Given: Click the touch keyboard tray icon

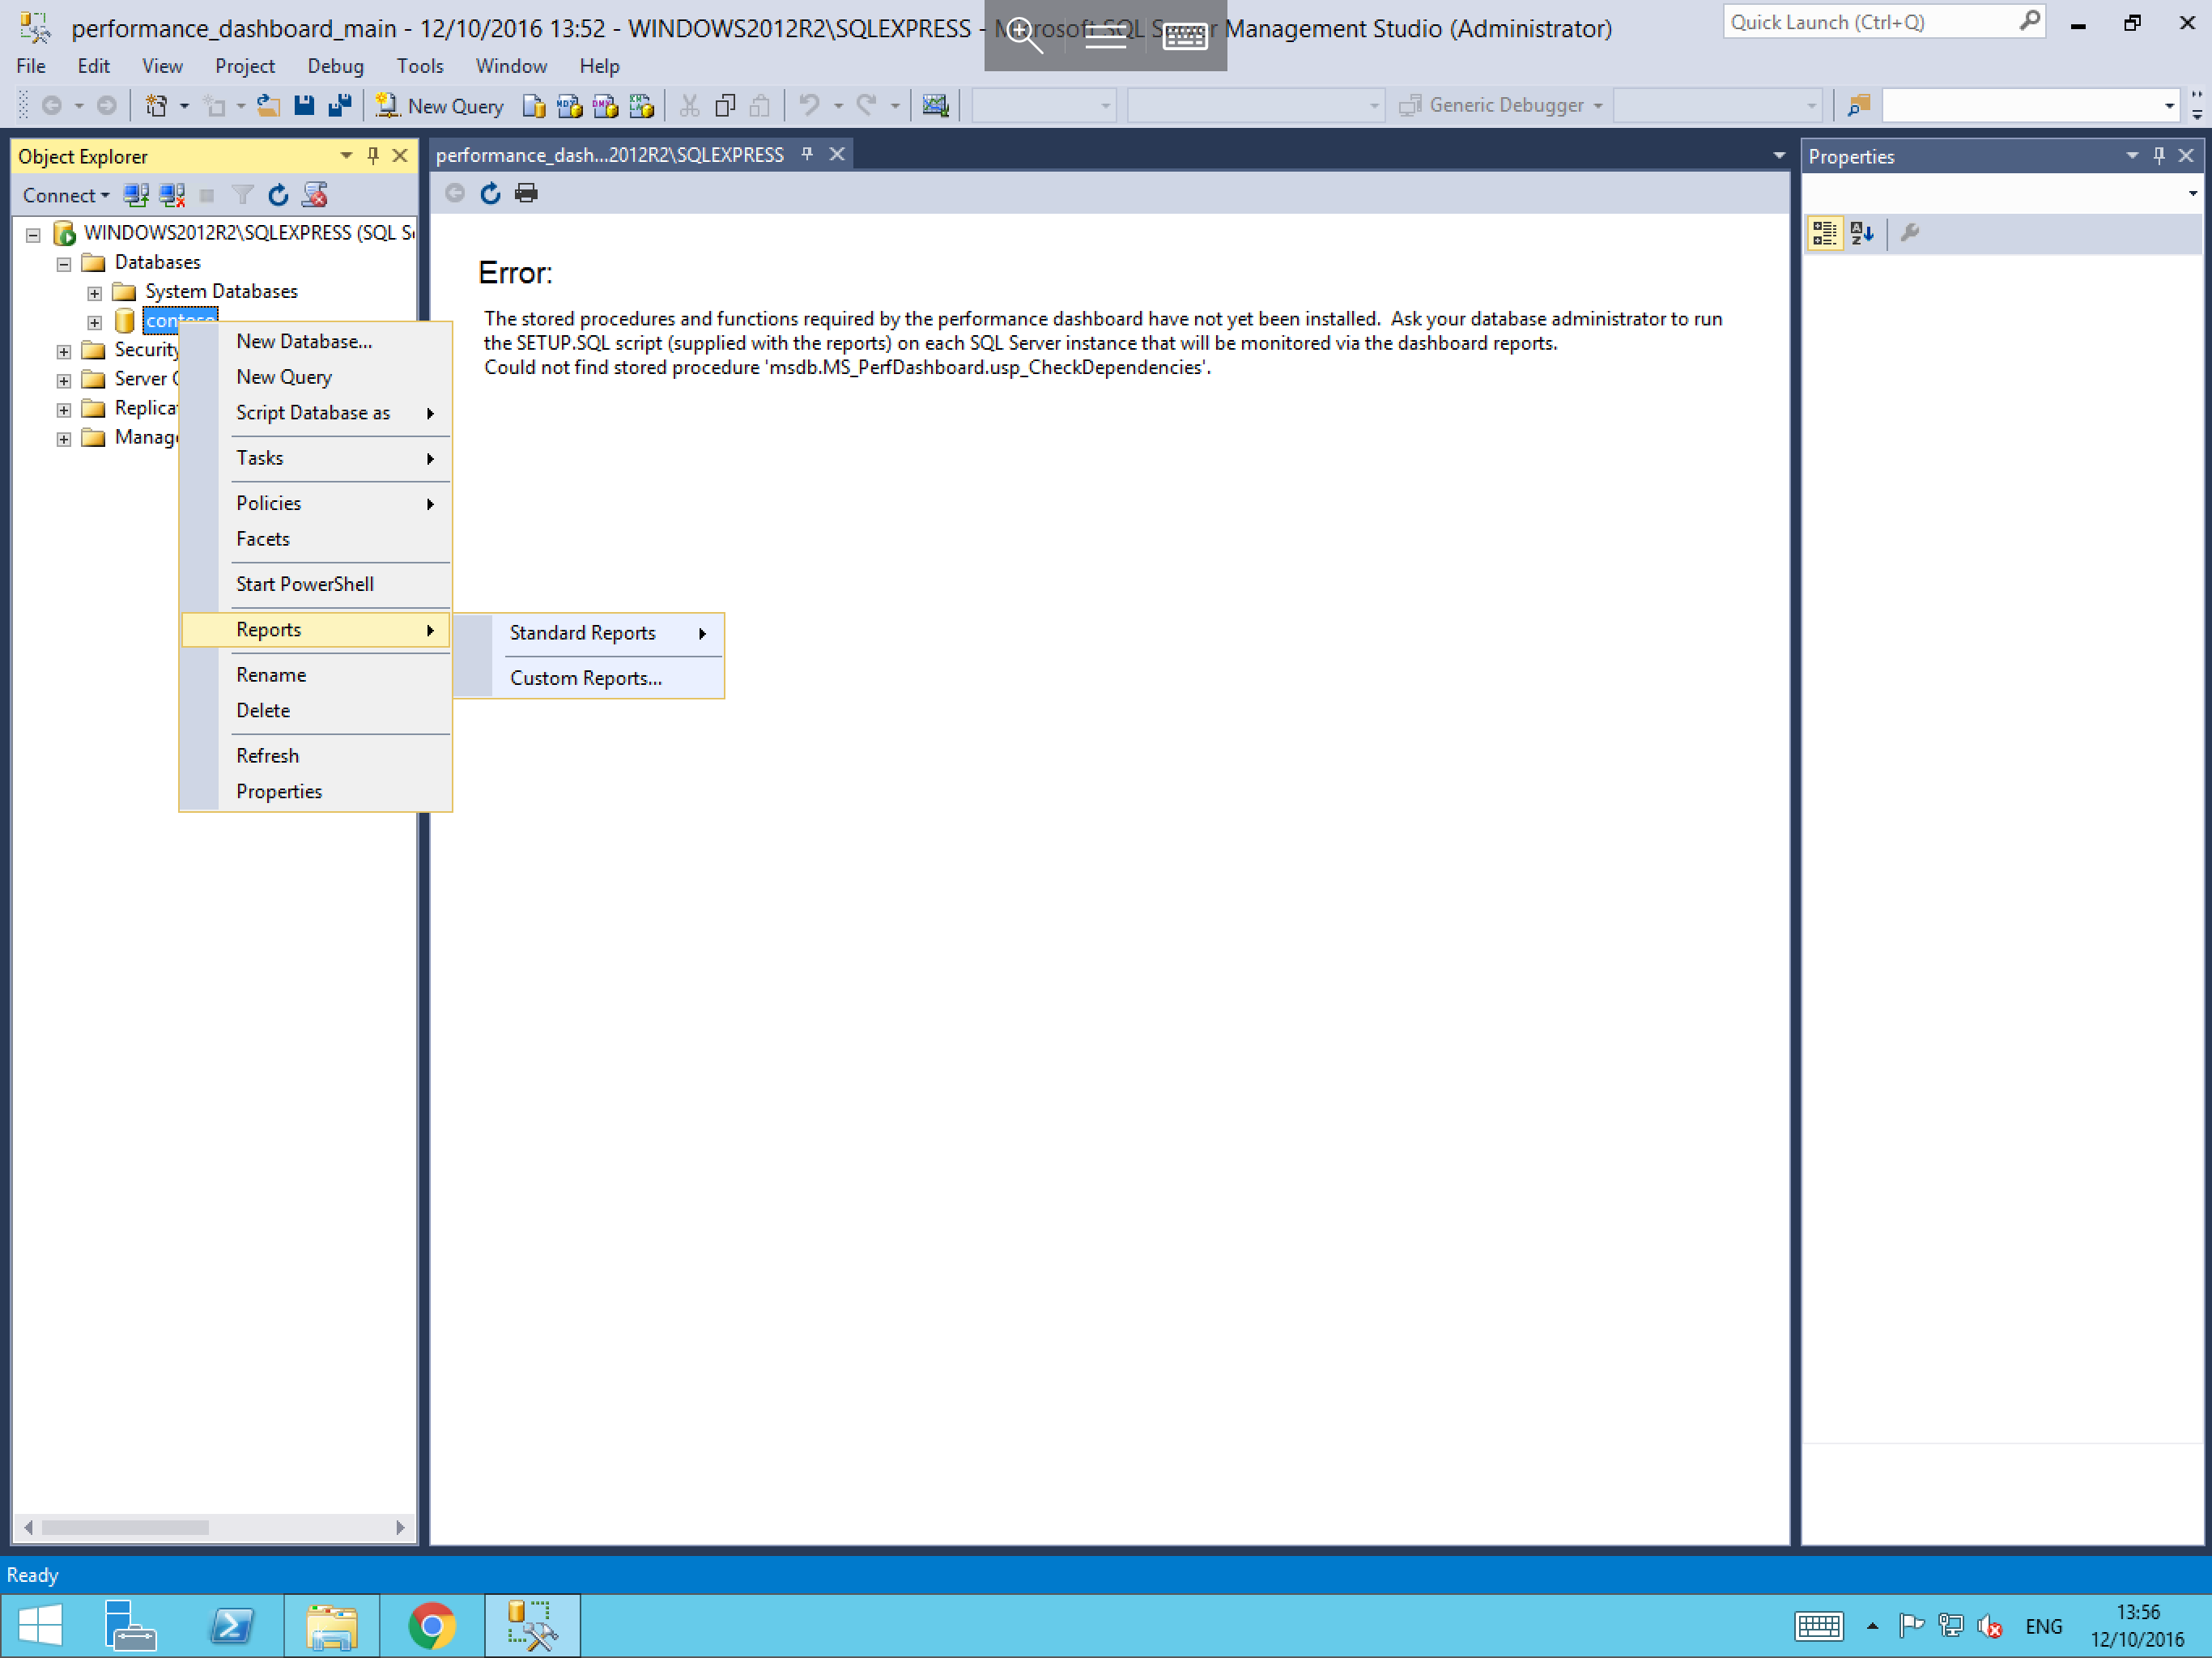Looking at the screenshot, I should [x=1818, y=1627].
